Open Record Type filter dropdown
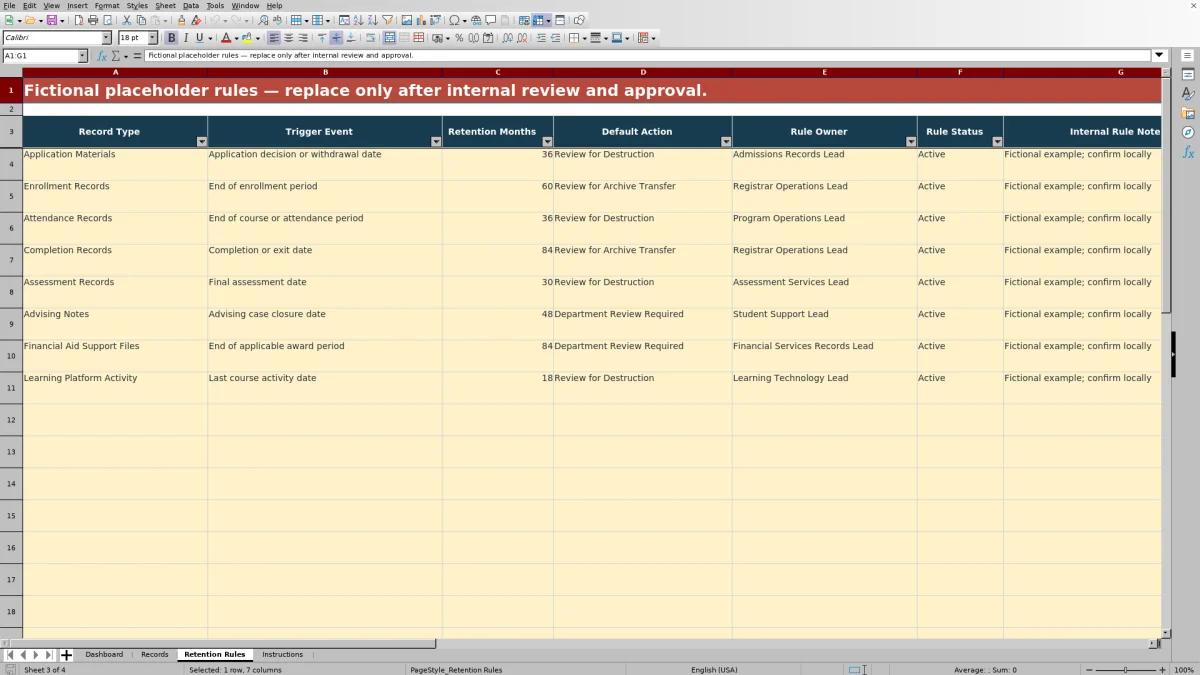 pyautogui.click(x=201, y=142)
